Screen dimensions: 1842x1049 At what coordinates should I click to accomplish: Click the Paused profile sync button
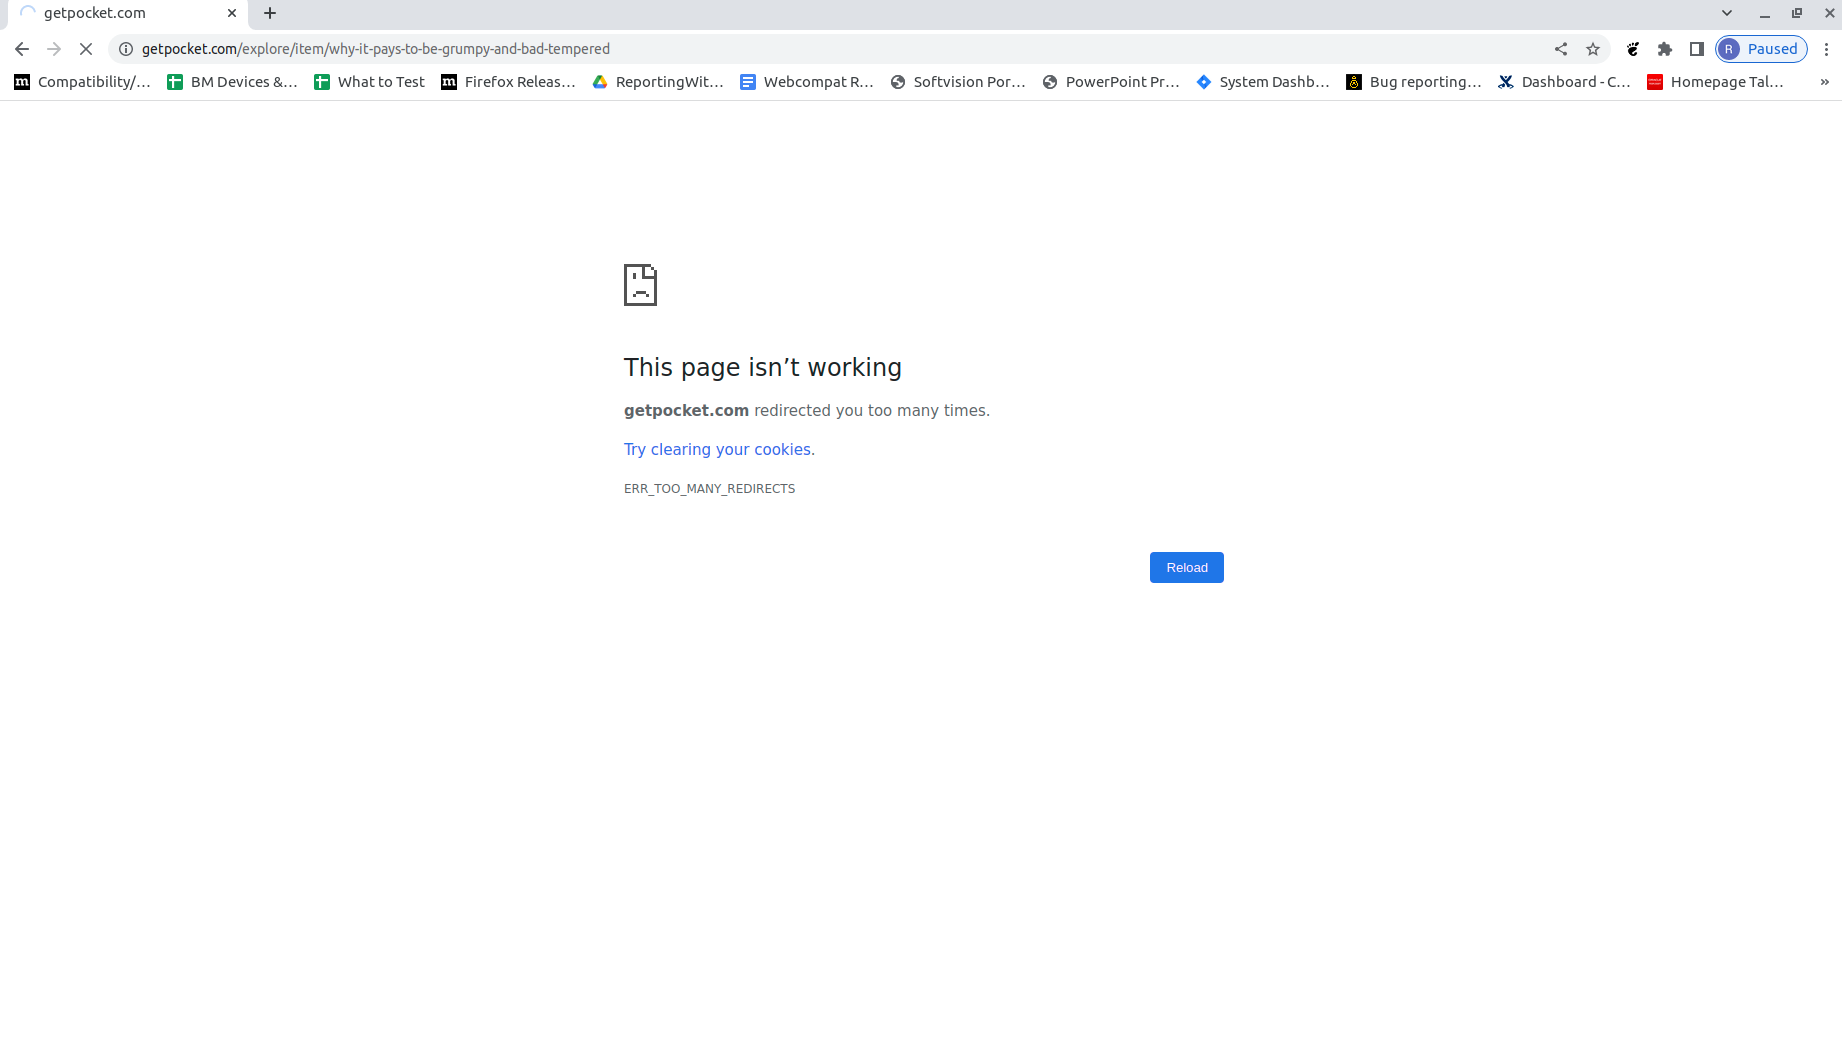tap(1761, 48)
